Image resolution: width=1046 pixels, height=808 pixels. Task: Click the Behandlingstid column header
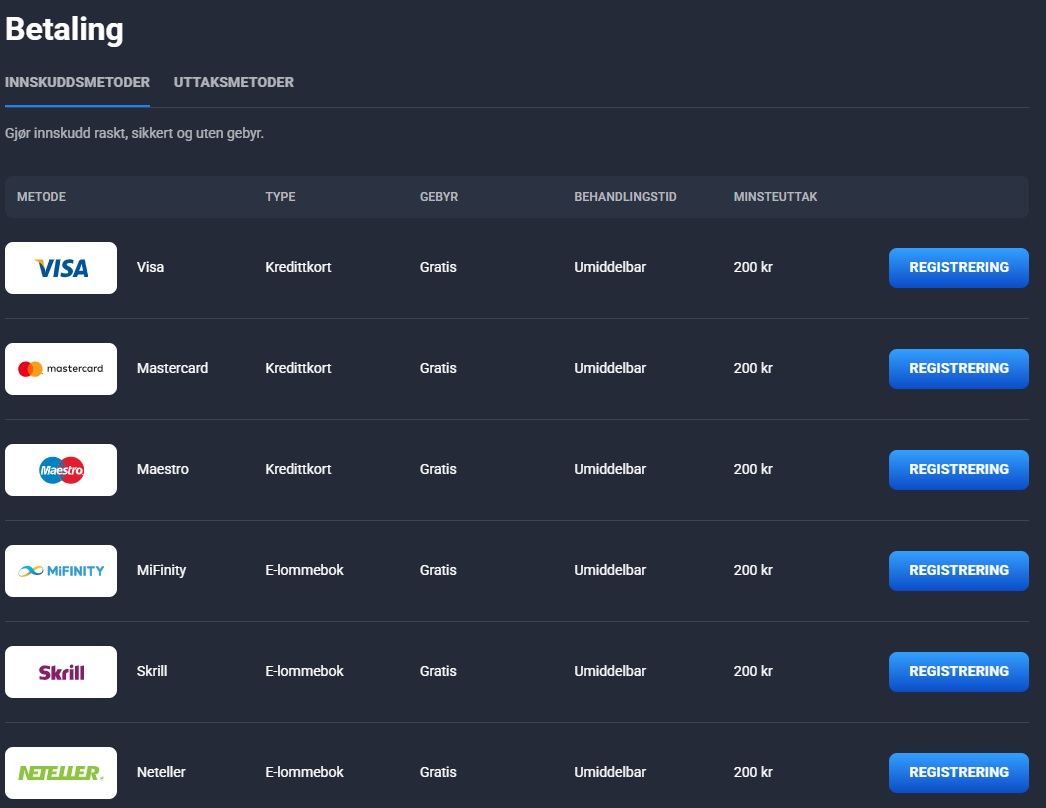pos(625,197)
